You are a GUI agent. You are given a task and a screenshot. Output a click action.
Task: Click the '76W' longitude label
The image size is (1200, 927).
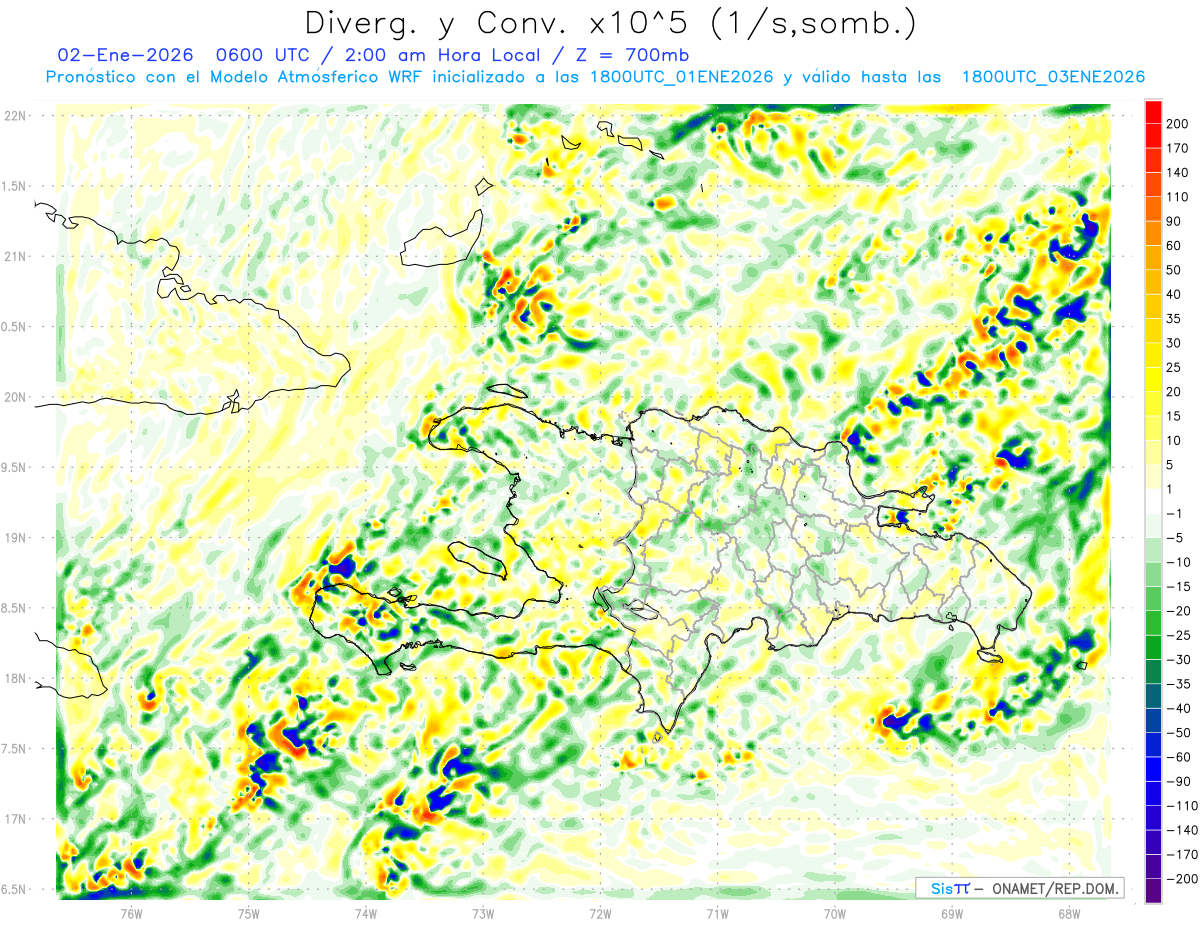click(x=131, y=913)
